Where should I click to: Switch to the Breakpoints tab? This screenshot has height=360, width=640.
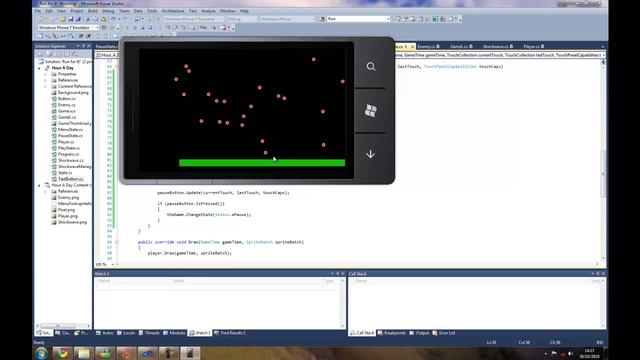point(392,333)
